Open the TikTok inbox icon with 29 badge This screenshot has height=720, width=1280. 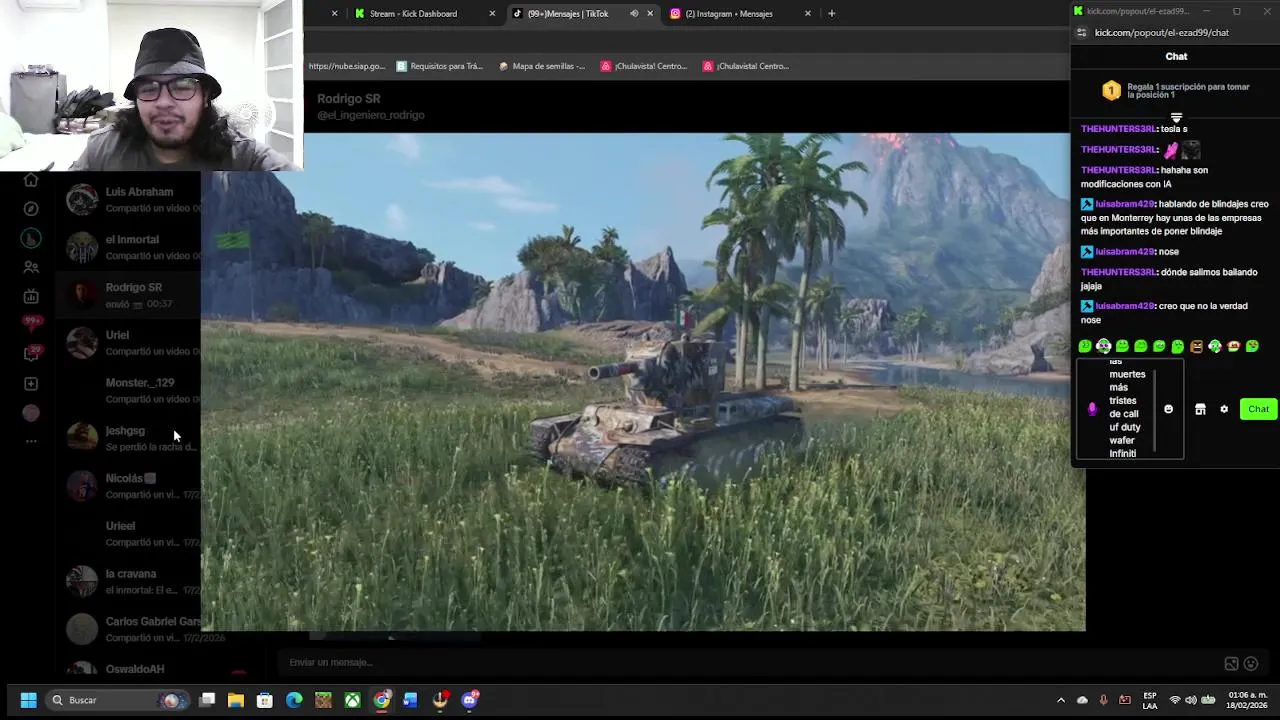31,353
